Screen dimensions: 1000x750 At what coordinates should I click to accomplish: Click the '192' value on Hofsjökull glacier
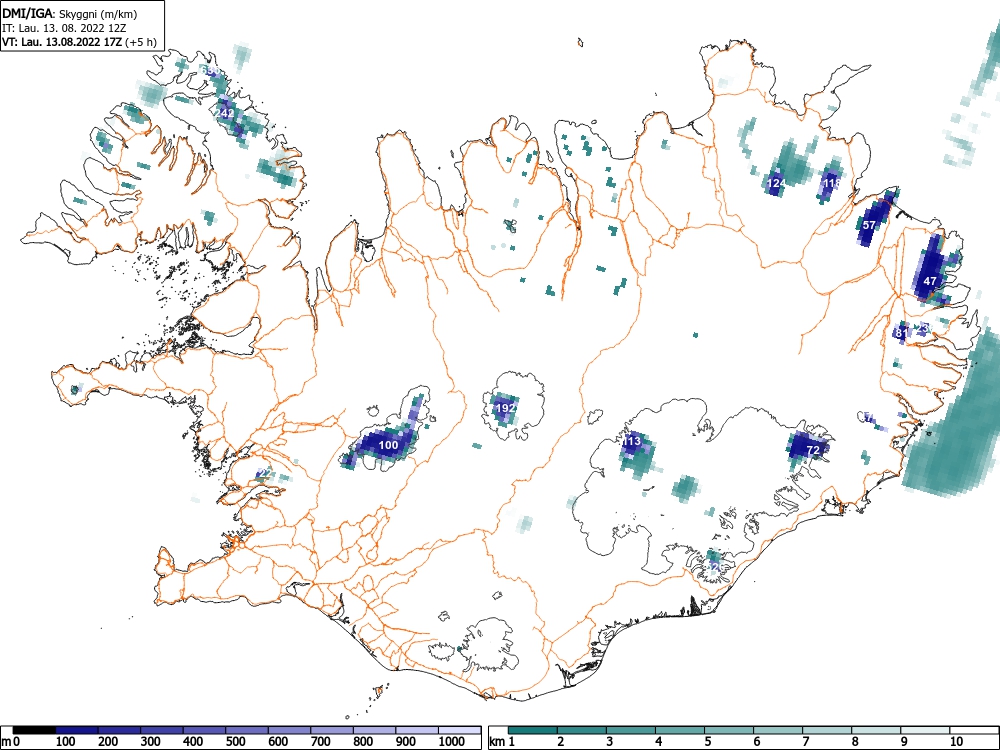click(x=505, y=408)
